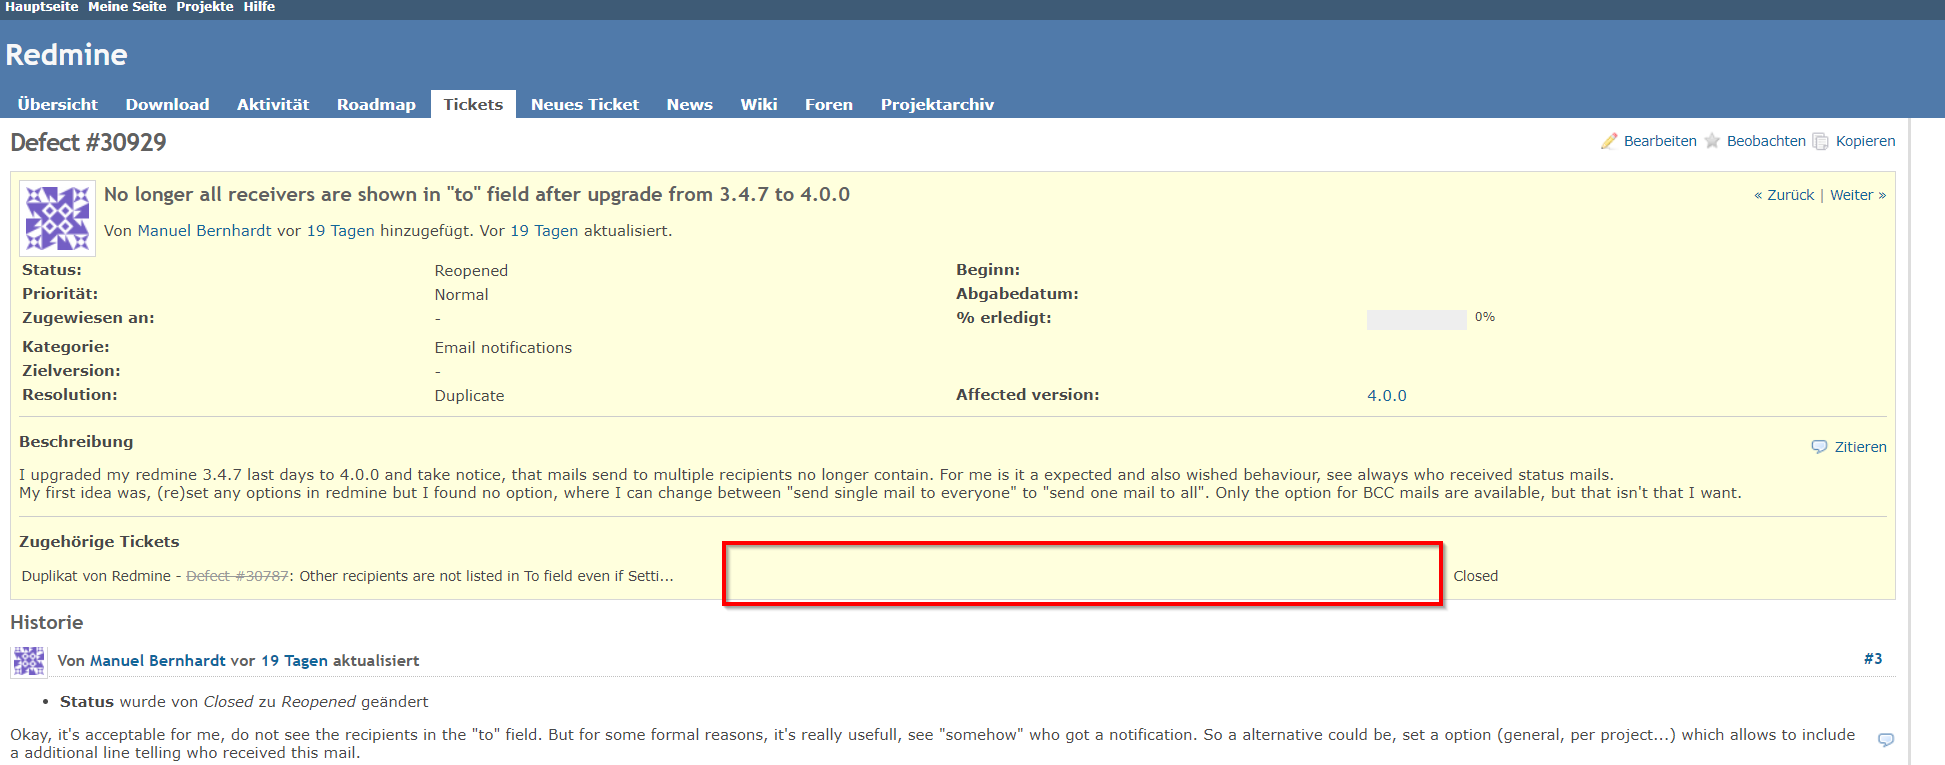Image resolution: width=1945 pixels, height=765 pixels.
Task: Click the Beobachten link
Action: tap(1766, 141)
